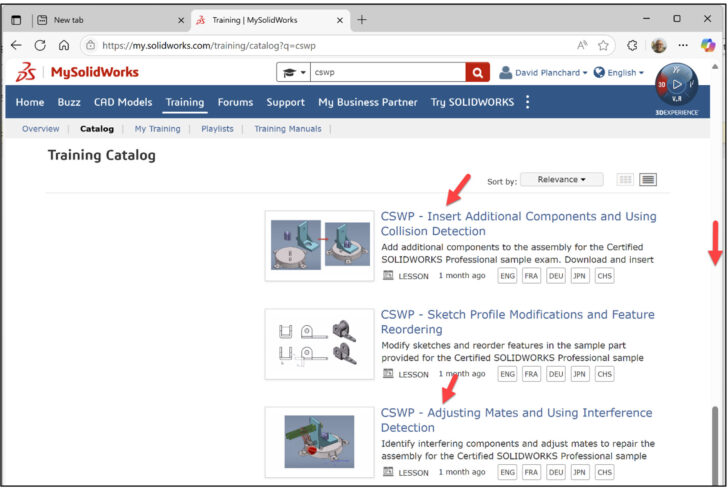Close the New tab browser tab
Screen dimensions: 728x489
tap(181, 20)
